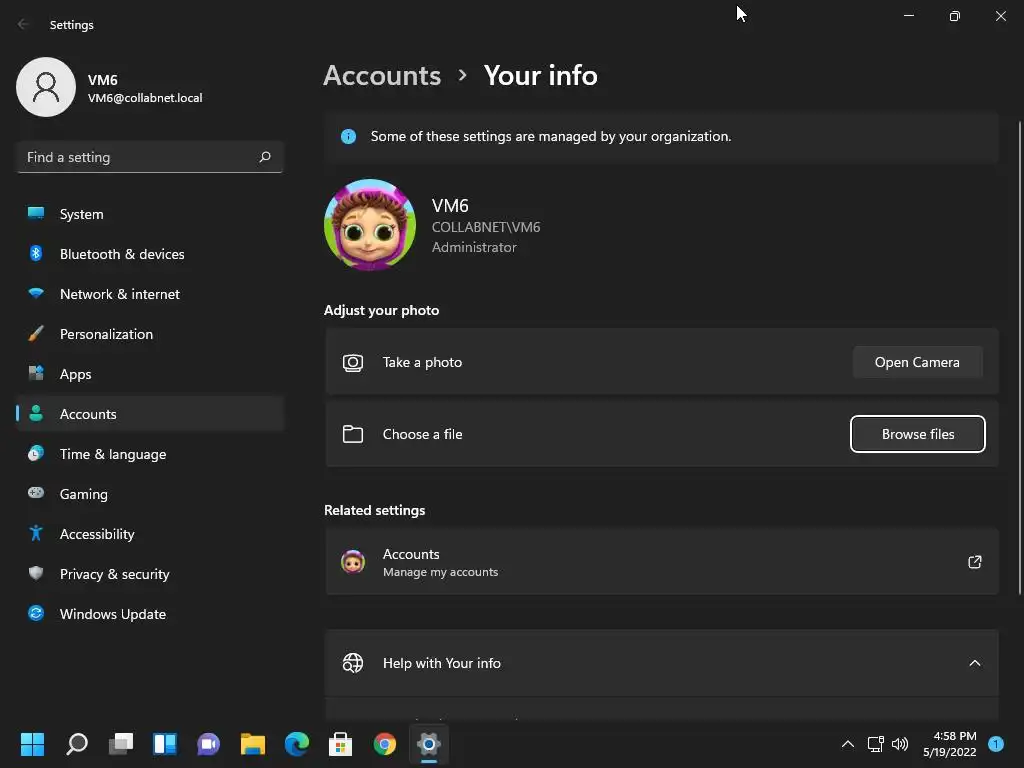1024x768 pixels.
Task: Click the Find a setting search box
Action: [150, 157]
